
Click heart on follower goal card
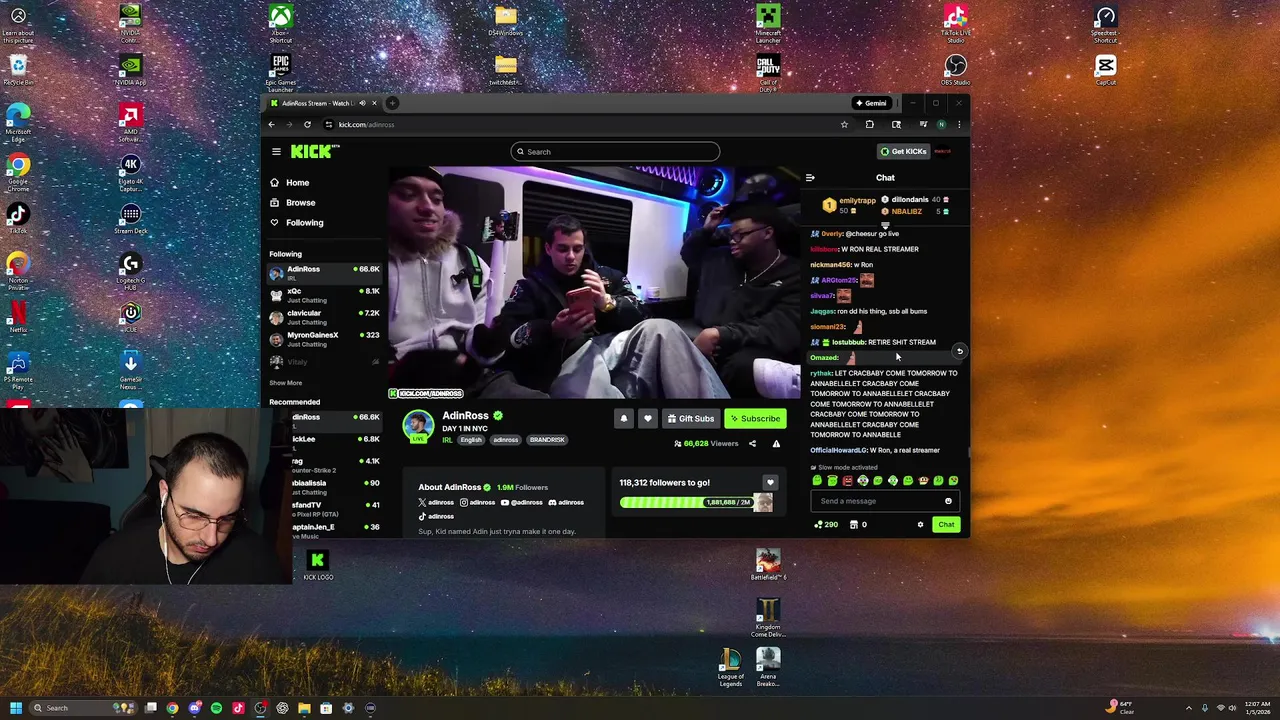(769, 483)
